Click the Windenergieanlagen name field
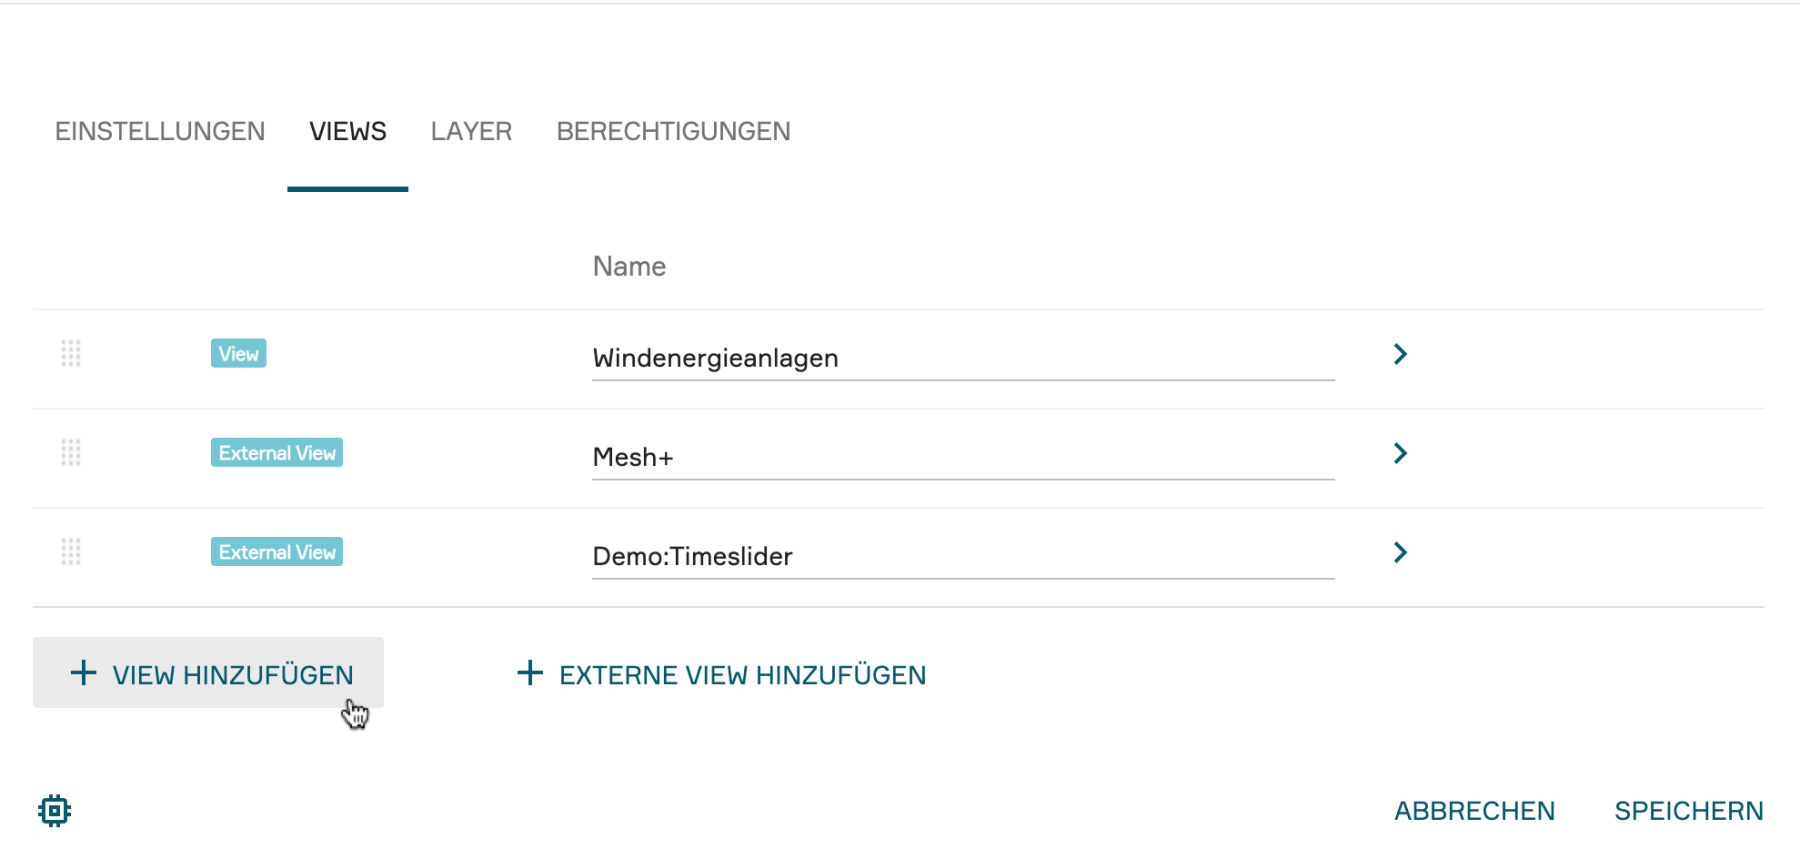 pyautogui.click(x=962, y=358)
